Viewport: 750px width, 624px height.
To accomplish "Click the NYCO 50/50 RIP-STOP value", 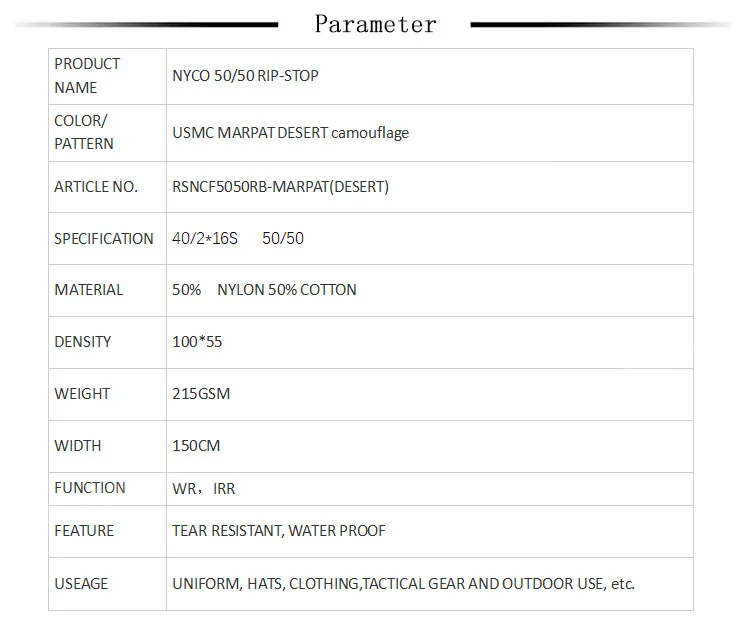I will point(245,76).
